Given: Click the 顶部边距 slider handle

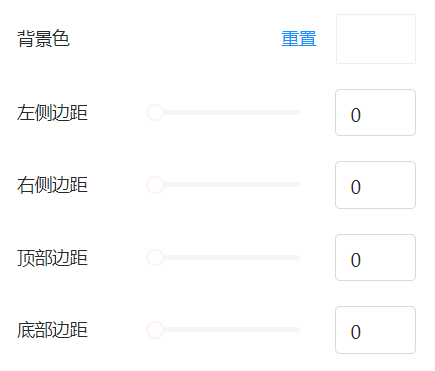Looking at the screenshot, I should click(155, 257).
